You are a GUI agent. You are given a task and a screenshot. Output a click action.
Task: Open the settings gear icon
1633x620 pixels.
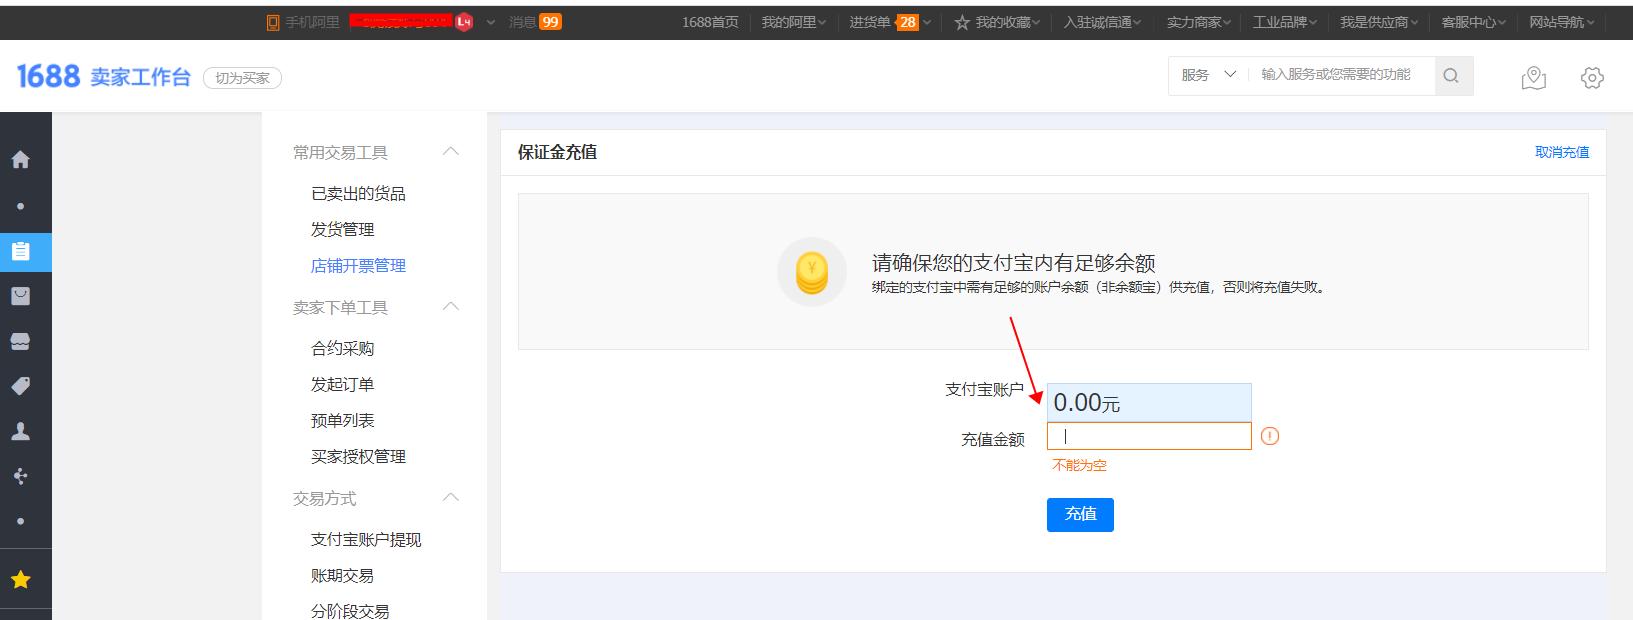point(1592,78)
